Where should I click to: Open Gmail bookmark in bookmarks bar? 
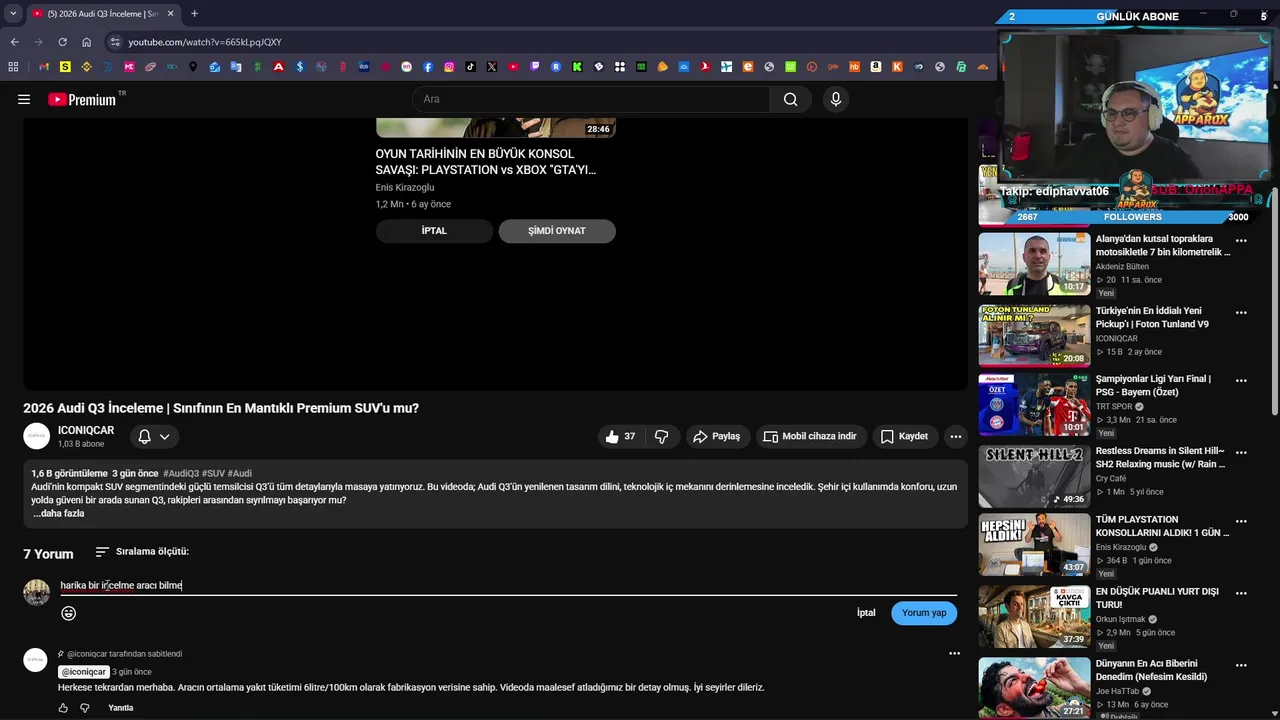pos(43,67)
